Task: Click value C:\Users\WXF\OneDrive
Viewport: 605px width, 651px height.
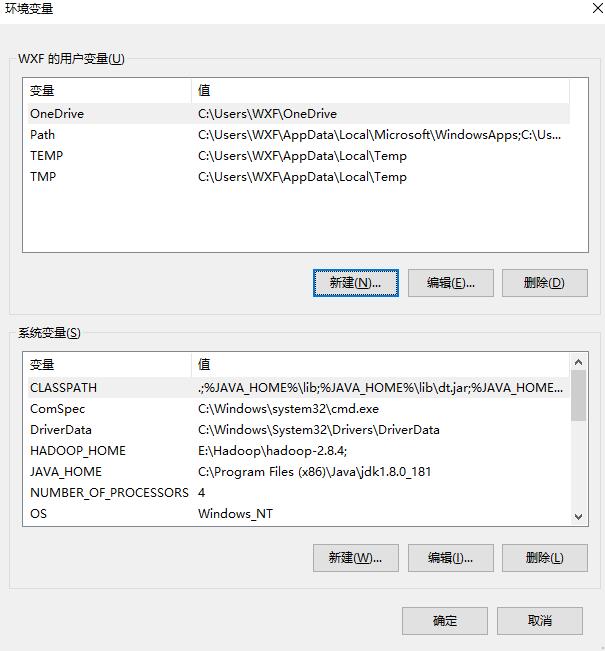Action: click(x=267, y=113)
